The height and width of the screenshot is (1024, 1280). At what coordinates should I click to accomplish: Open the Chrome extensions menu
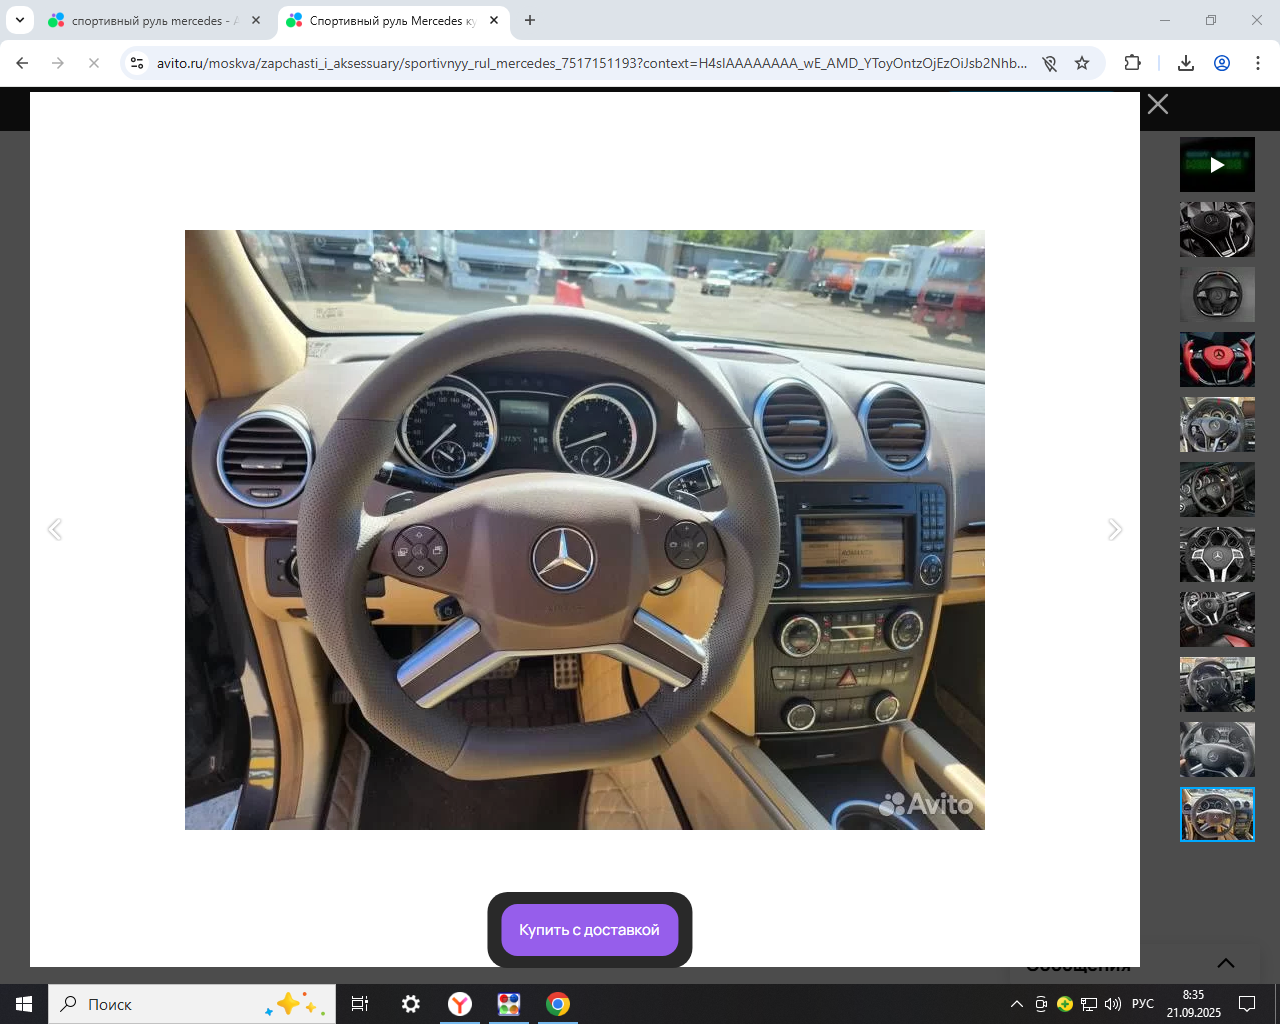(1132, 63)
